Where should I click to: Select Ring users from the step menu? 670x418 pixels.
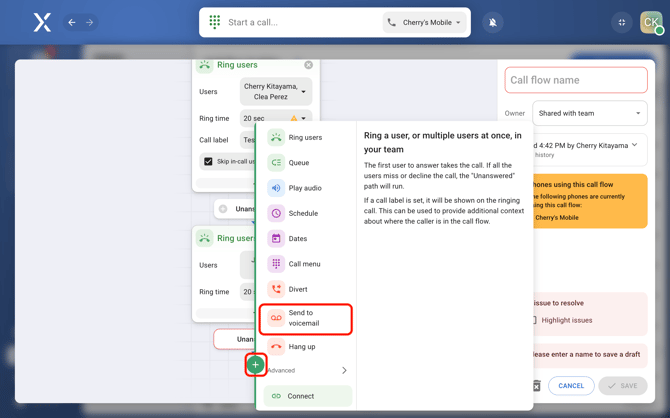[x=305, y=138]
